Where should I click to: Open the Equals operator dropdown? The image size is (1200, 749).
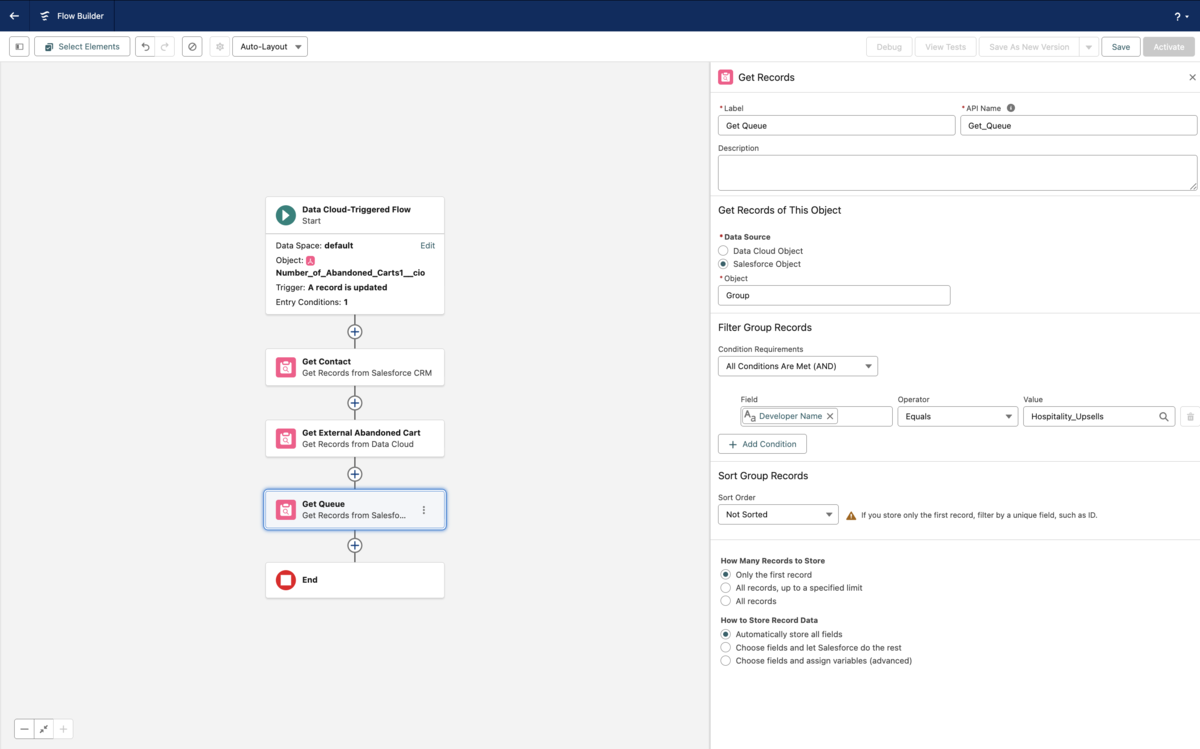pyautogui.click(x=957, y=416)
